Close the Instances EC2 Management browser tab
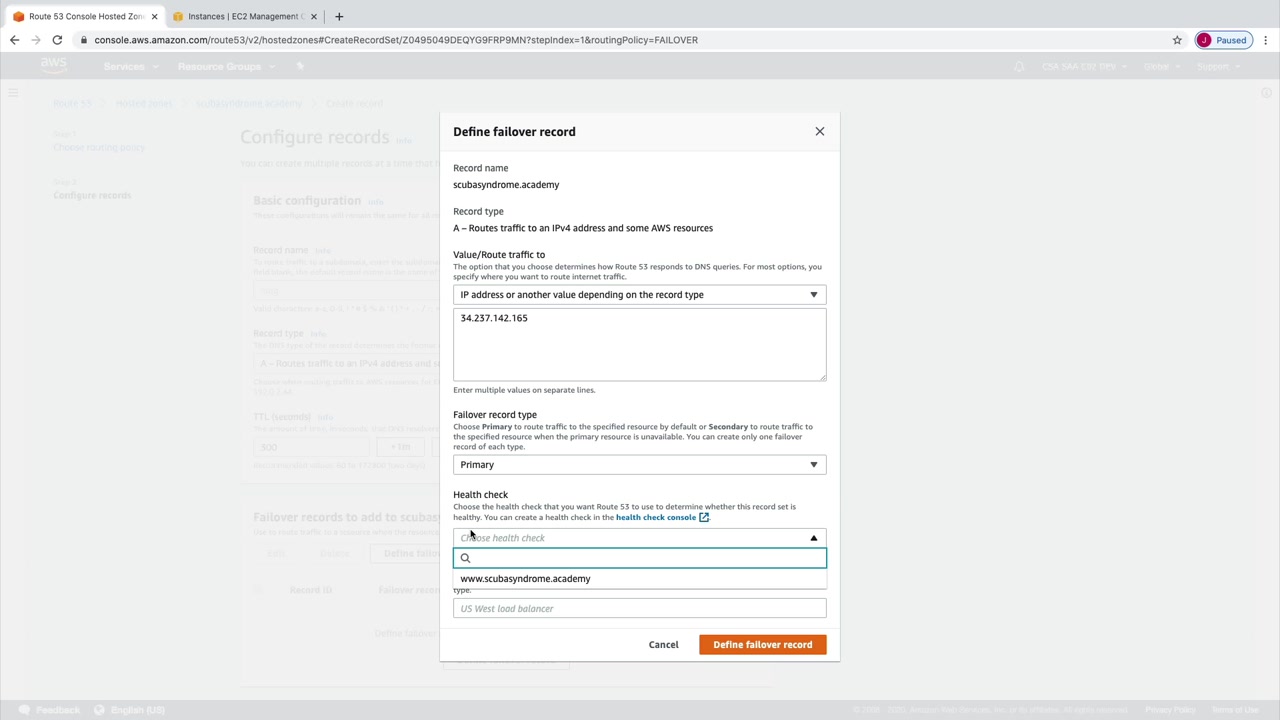The width and height of the screenshot is (1280, 720). pyautogui.click(x=314, y=16)
